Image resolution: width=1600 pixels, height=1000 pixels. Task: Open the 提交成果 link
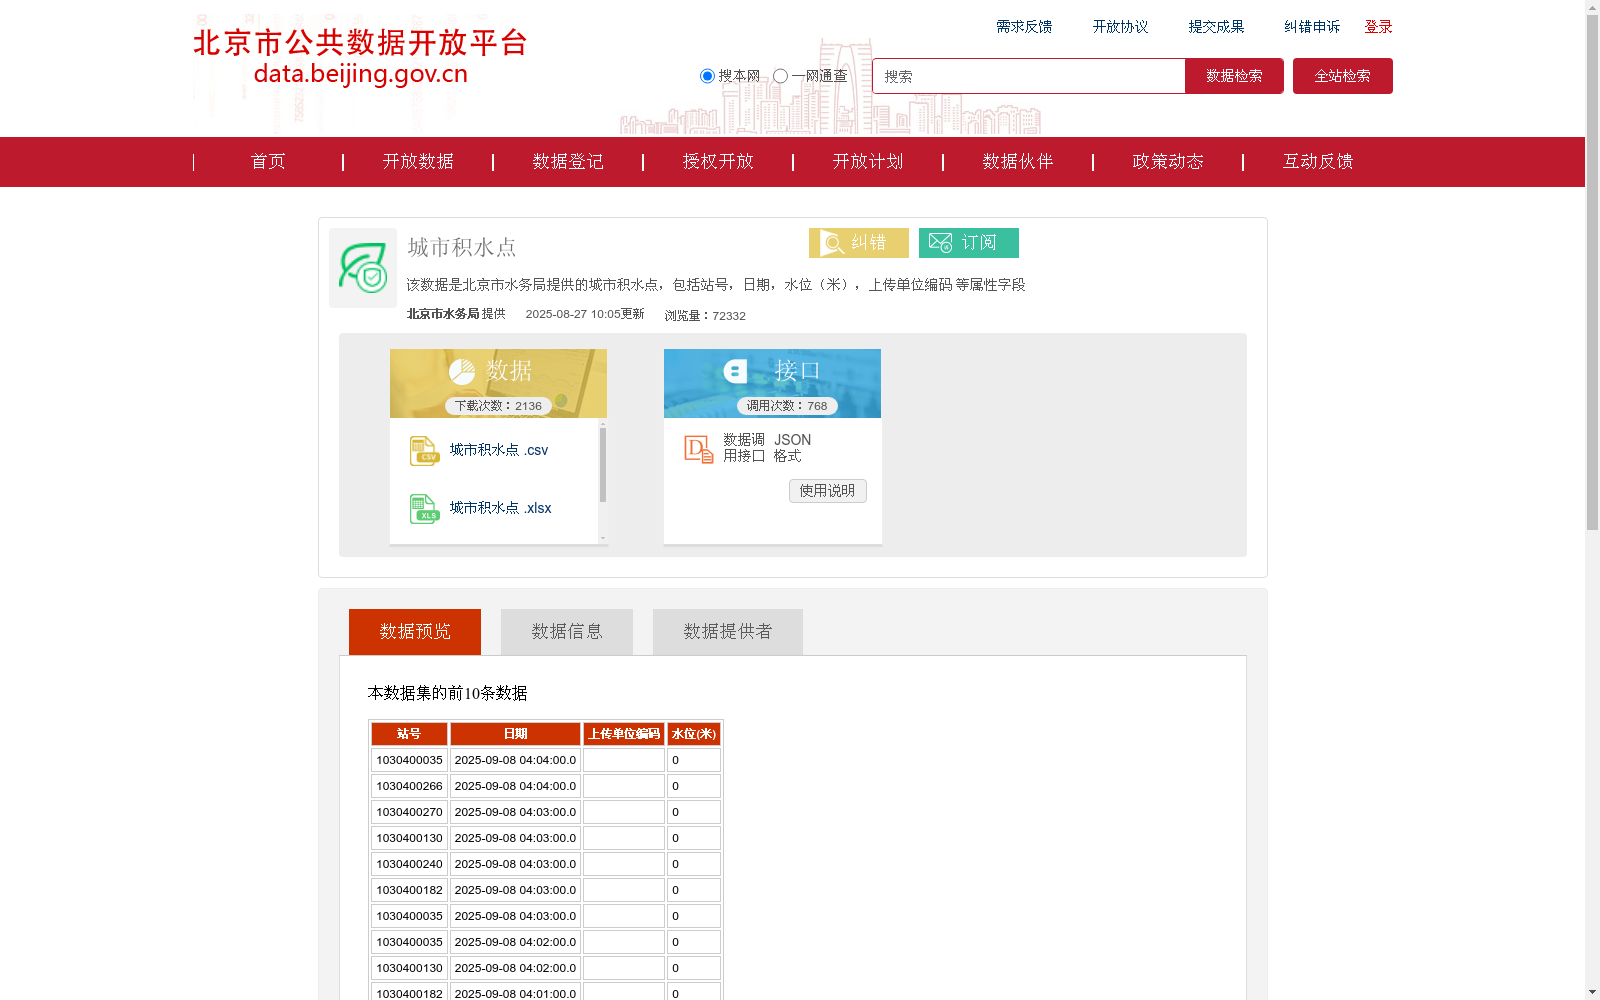pos(1216,27)
